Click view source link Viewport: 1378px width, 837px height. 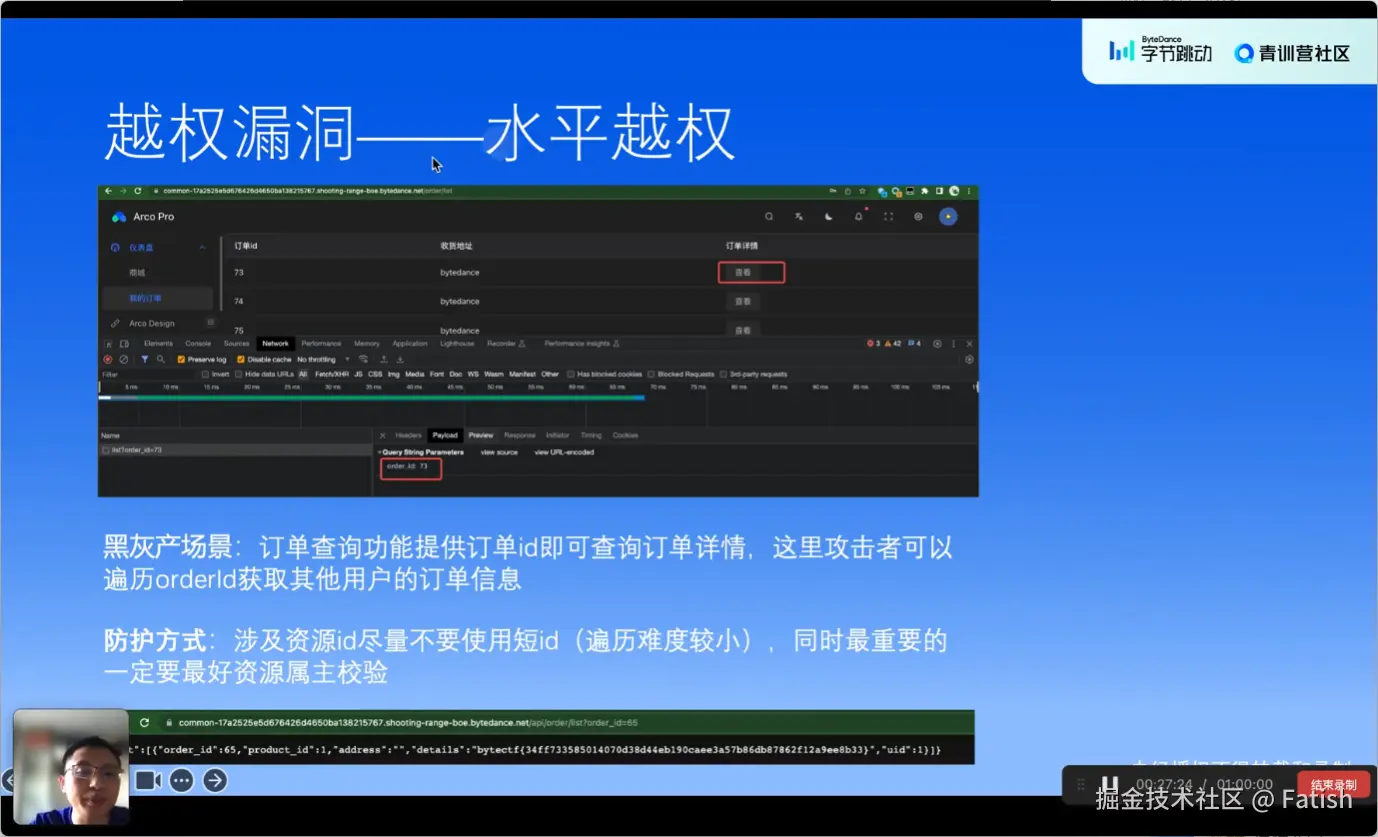(499, 452)
